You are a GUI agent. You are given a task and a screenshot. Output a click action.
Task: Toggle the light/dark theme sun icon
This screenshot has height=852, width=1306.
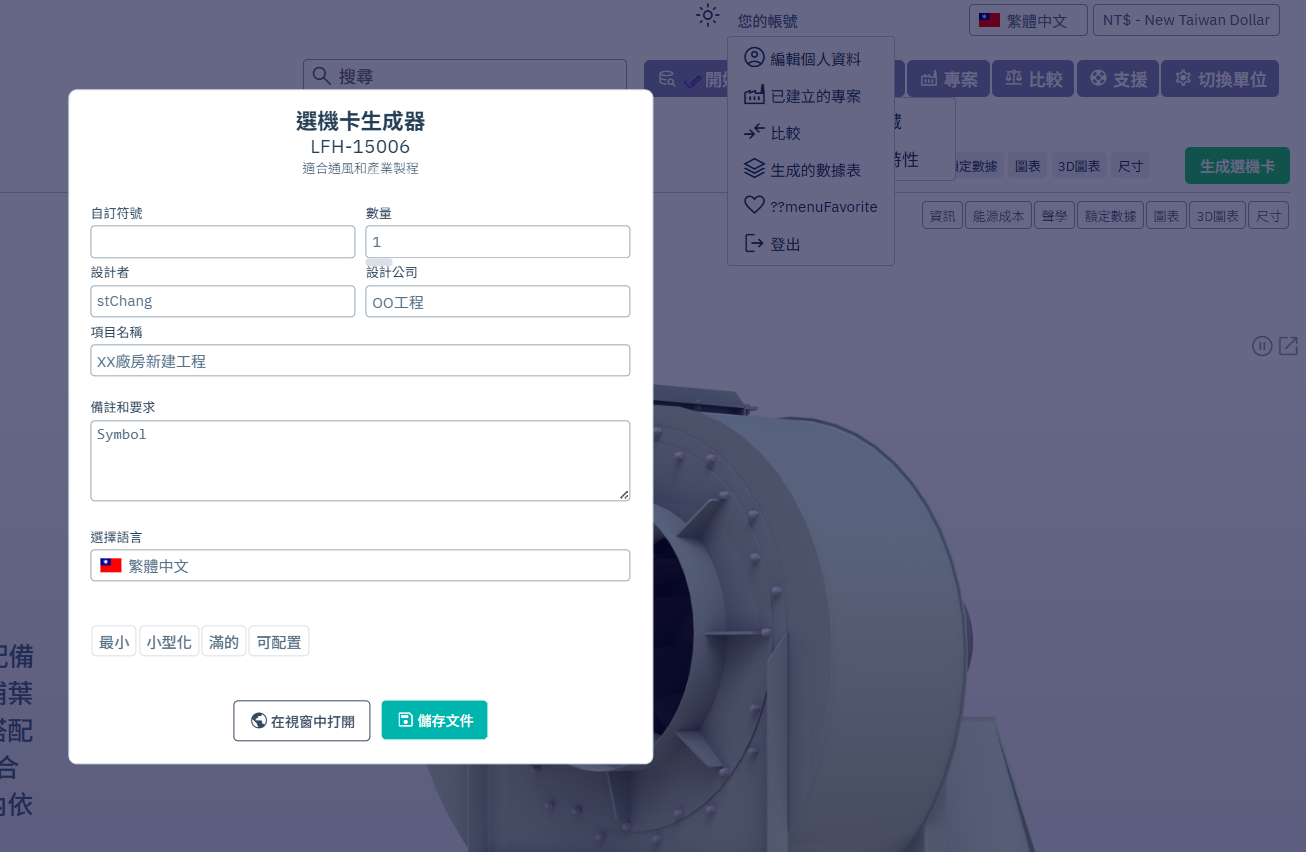coord(708,16)
